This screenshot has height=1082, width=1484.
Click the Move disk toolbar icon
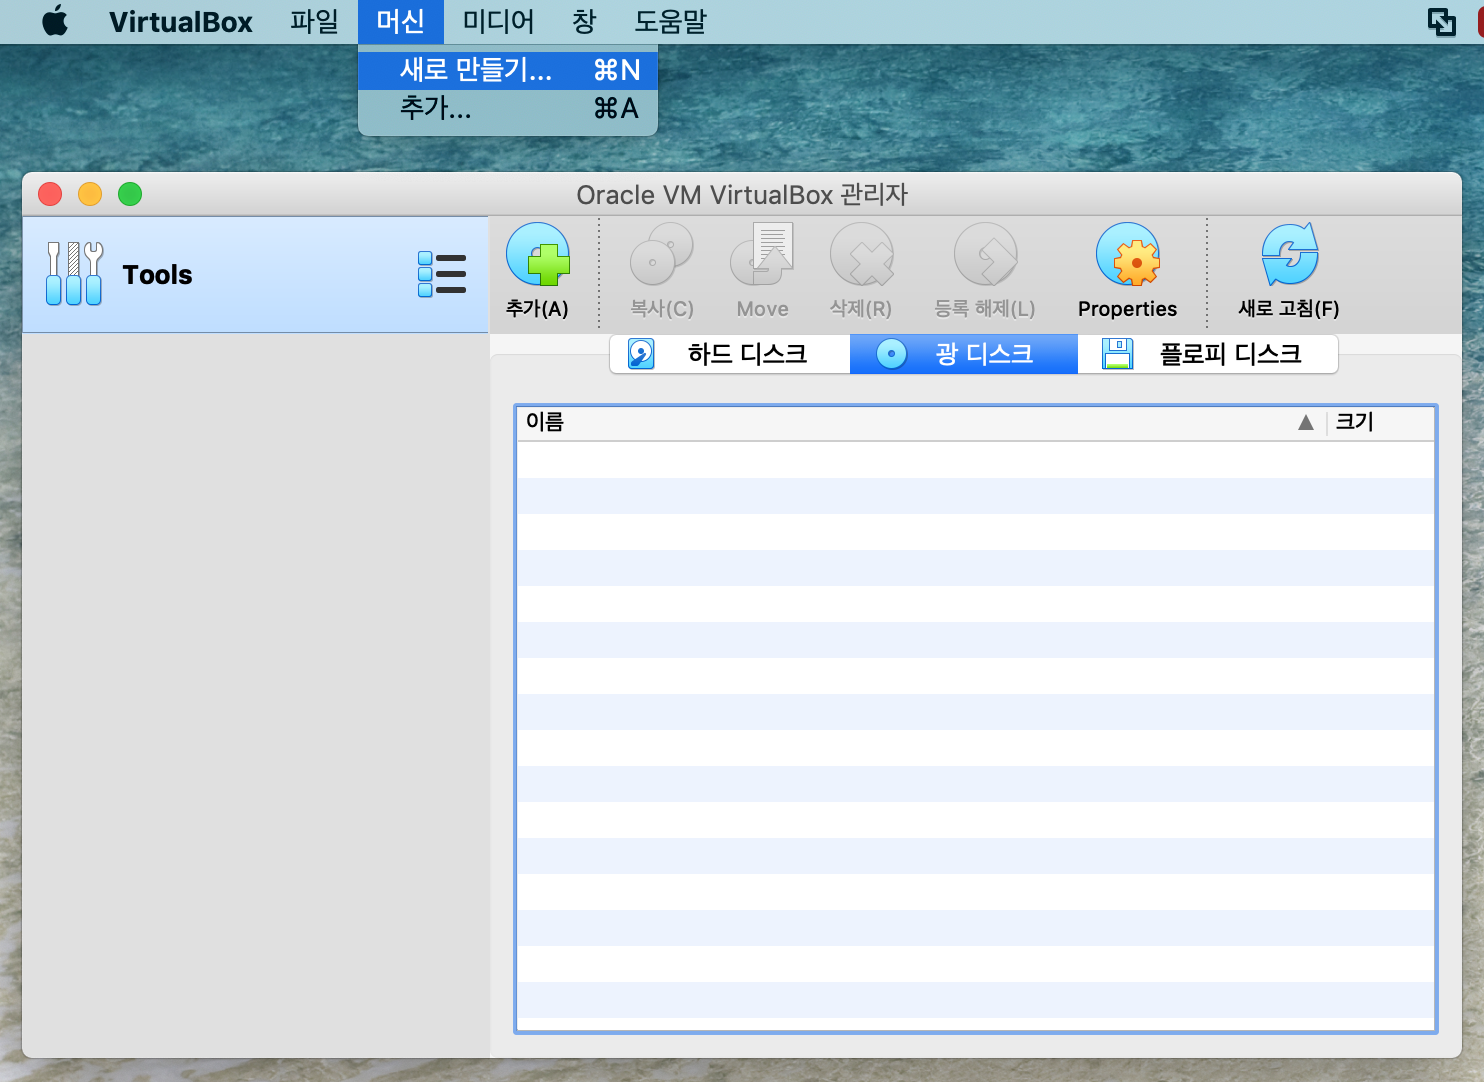coord(762,256)
